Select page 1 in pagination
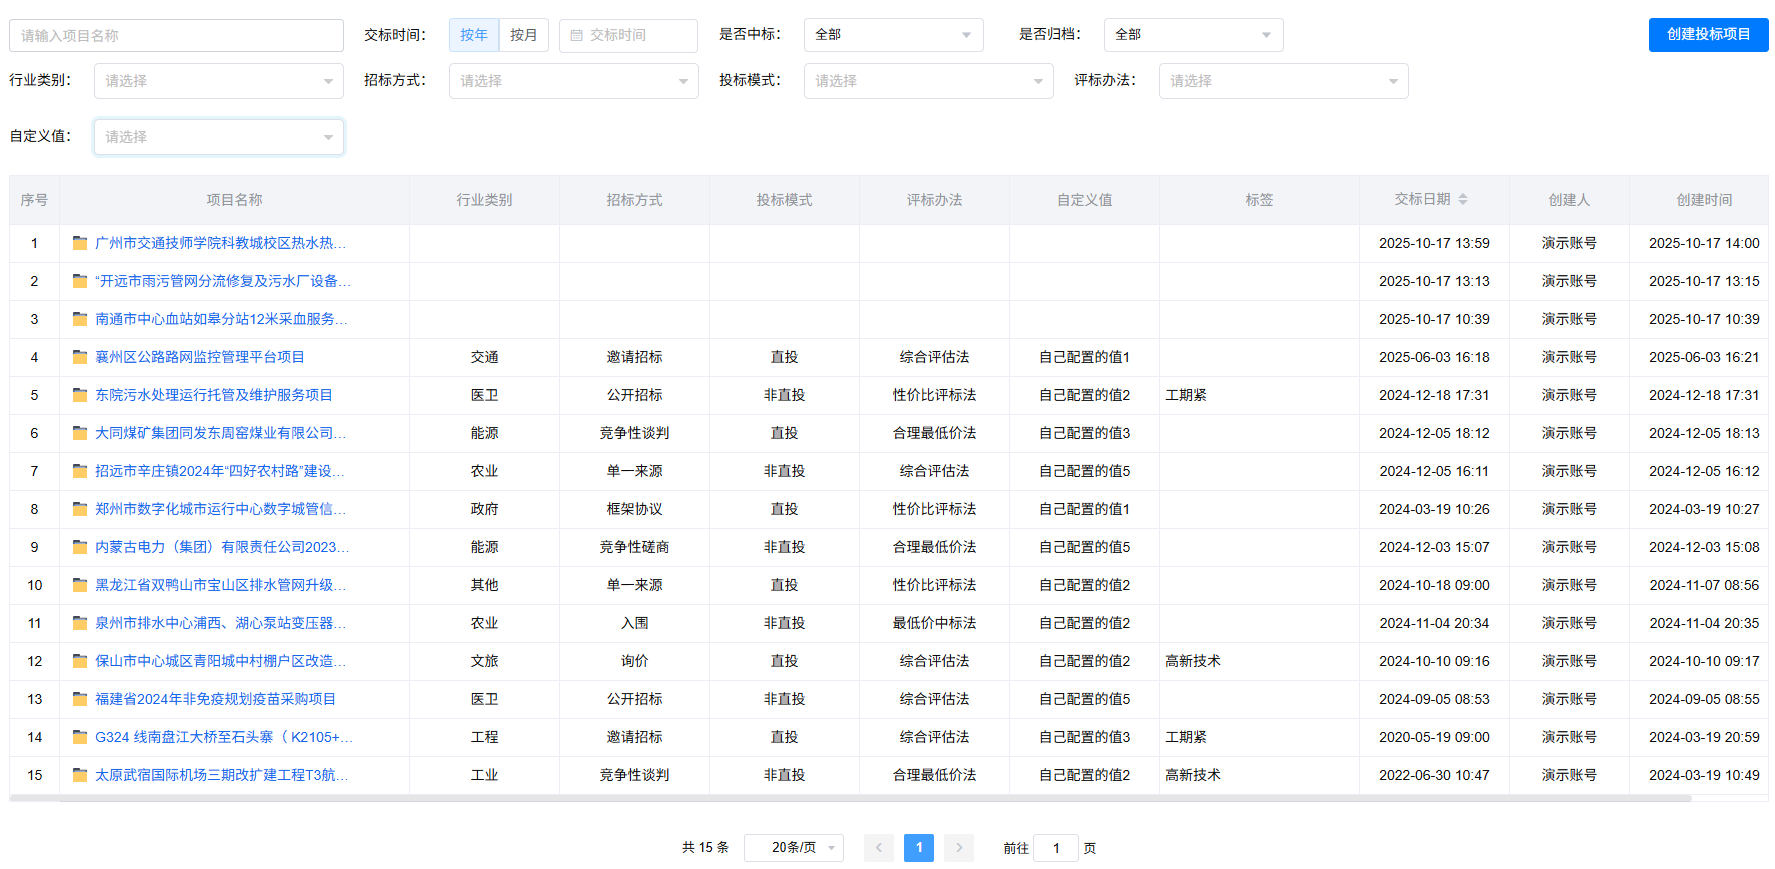Viewport: 1775px width, 869px height. 918,848
